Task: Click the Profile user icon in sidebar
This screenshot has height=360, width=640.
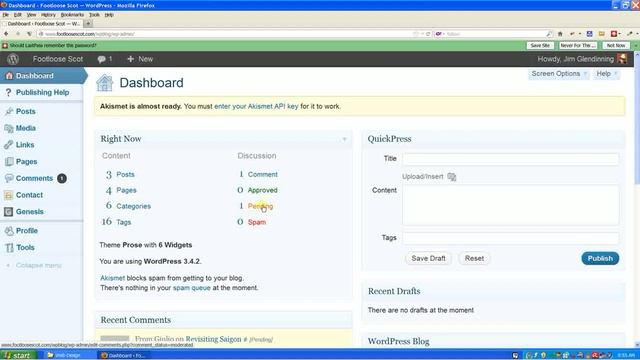Action: click(x=9, y=231)
